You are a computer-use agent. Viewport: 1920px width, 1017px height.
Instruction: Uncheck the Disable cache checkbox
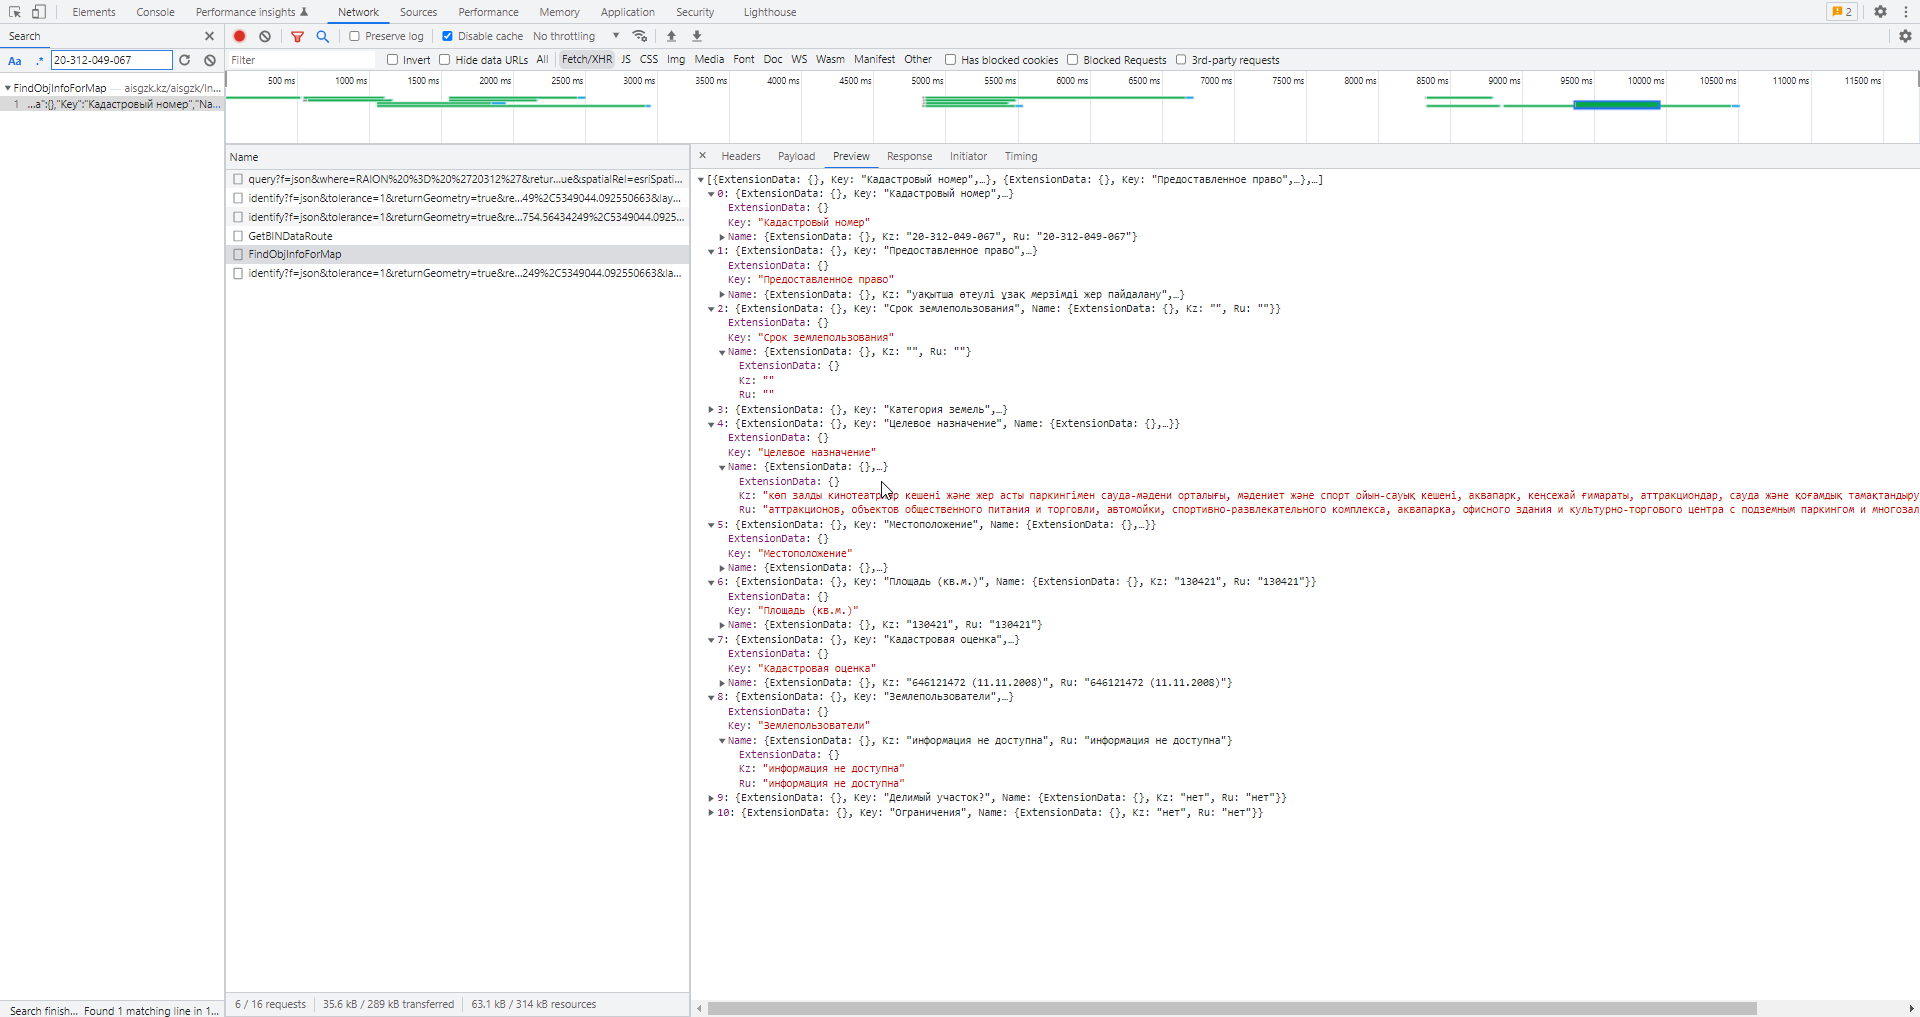pos(447,36)
